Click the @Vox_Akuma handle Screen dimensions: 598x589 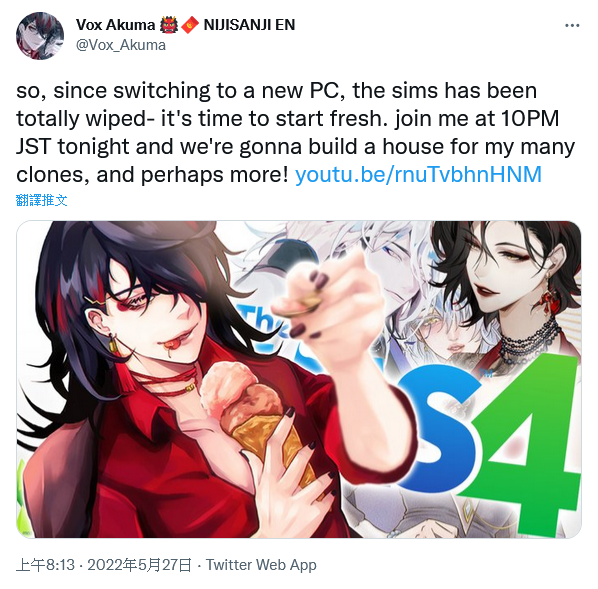[121, 45]
